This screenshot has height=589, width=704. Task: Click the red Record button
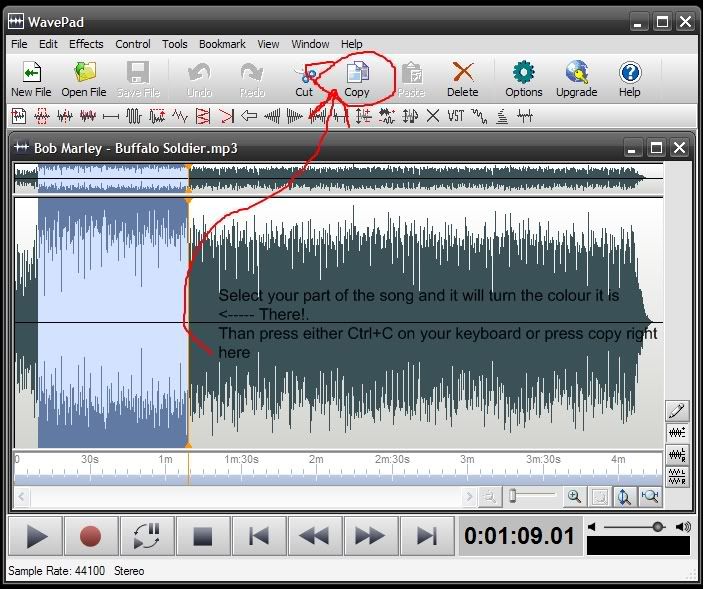point(91,536)
